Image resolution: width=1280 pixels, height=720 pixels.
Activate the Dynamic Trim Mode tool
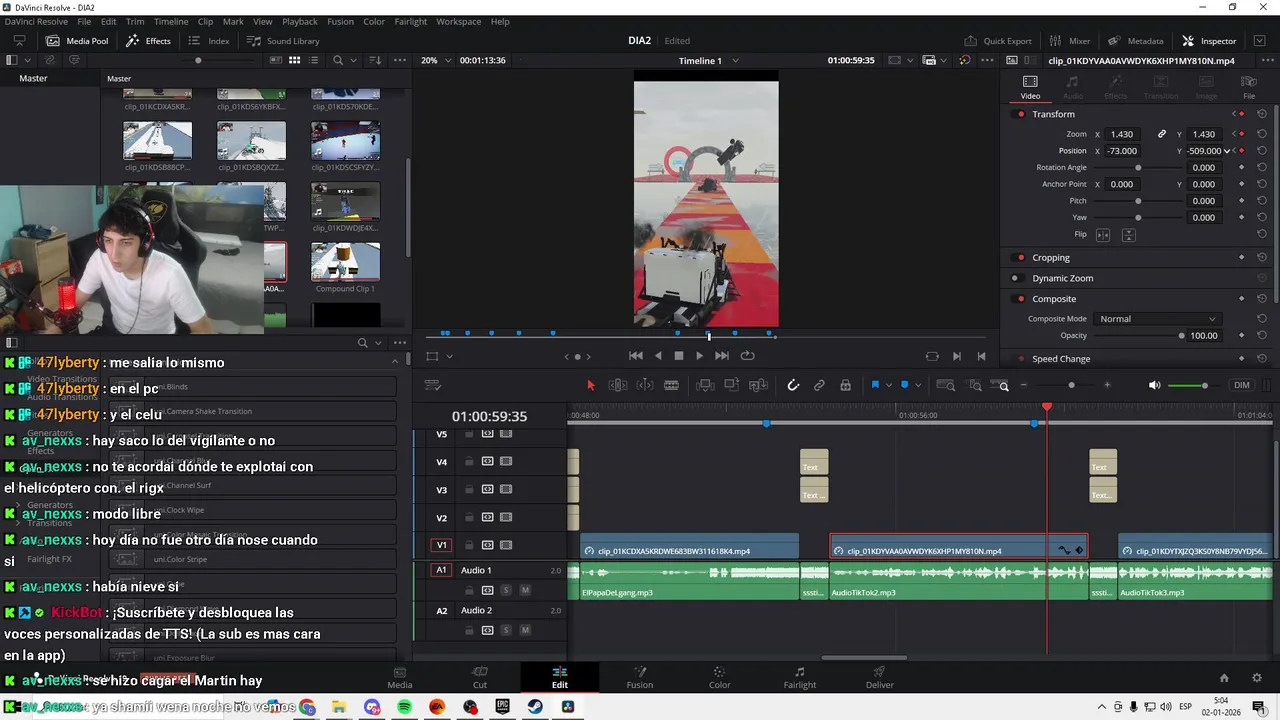coord(645,385)
